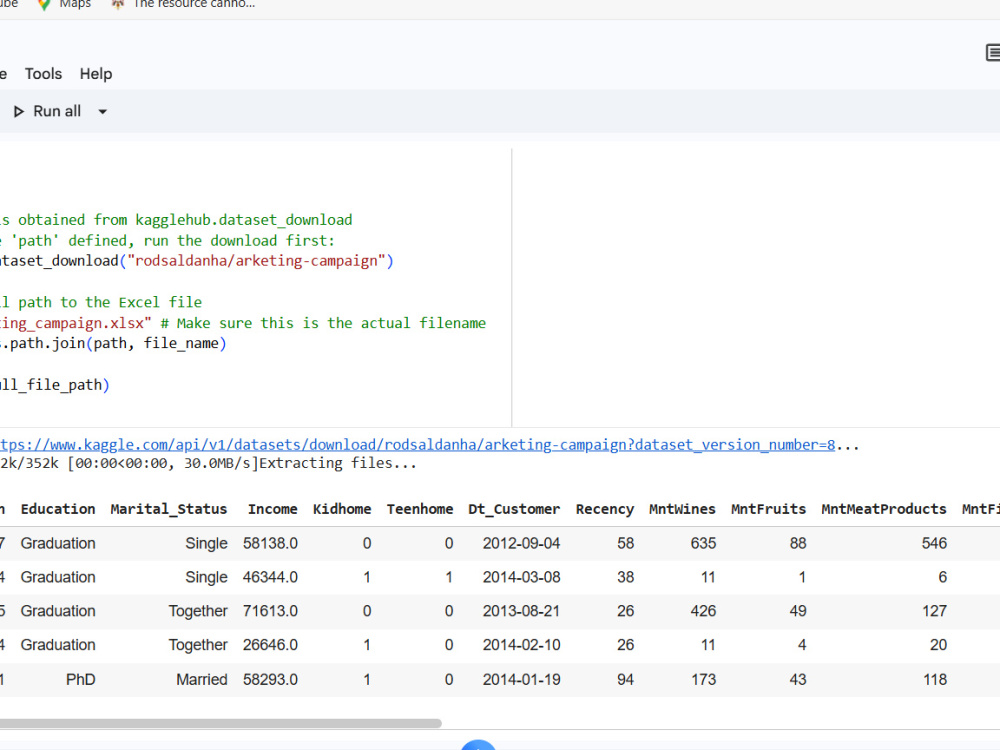Open the Kaggle dataset download URL link
The image size is (1000, 750).
pyautogui.click(x=417, y=445)
